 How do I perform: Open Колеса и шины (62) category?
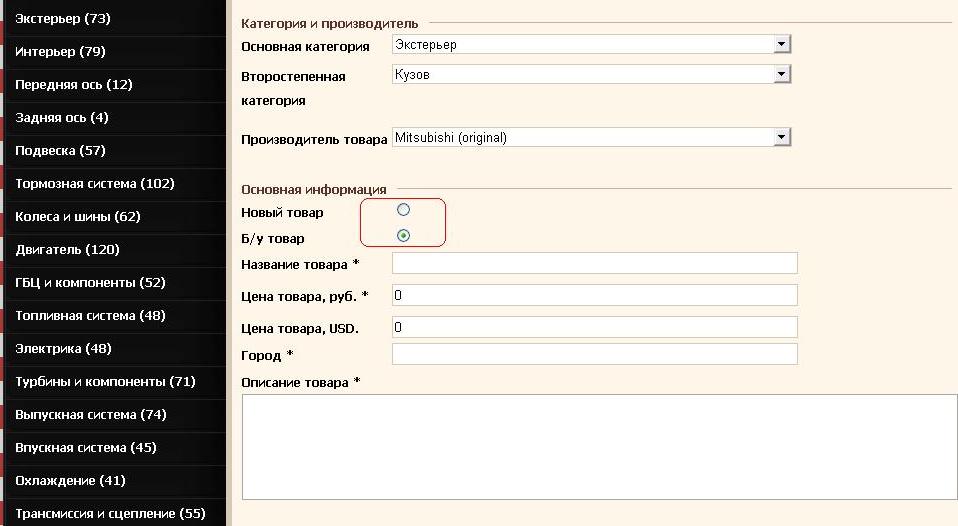[x=78, y=217]
